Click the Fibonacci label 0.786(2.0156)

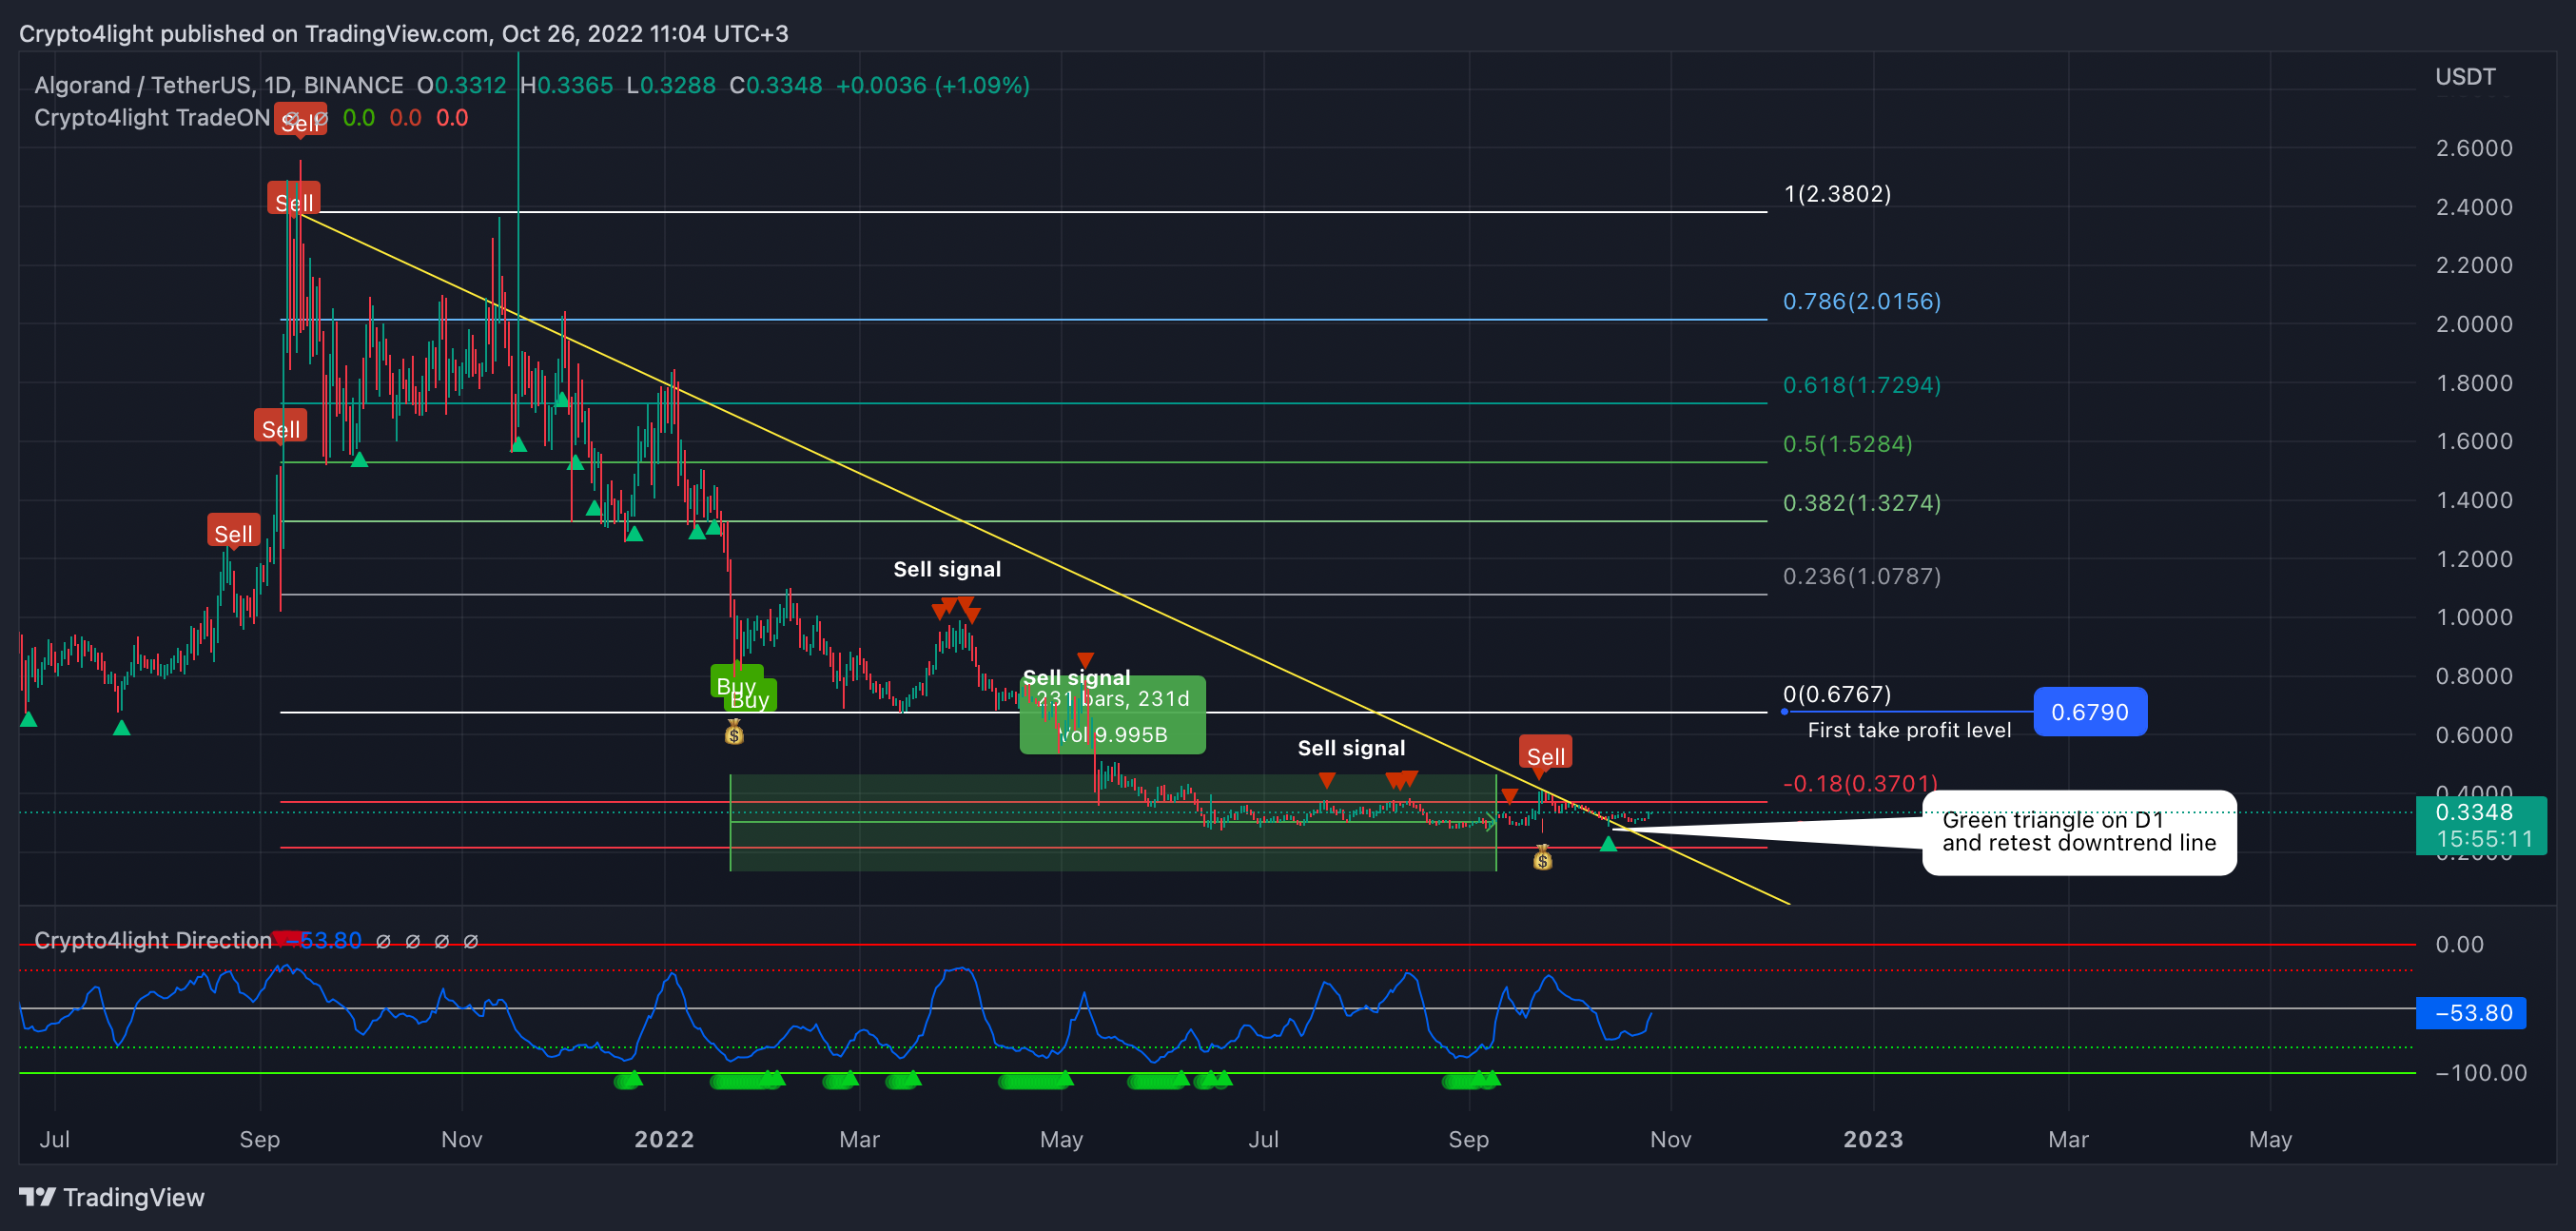(x=1862, y=302)
